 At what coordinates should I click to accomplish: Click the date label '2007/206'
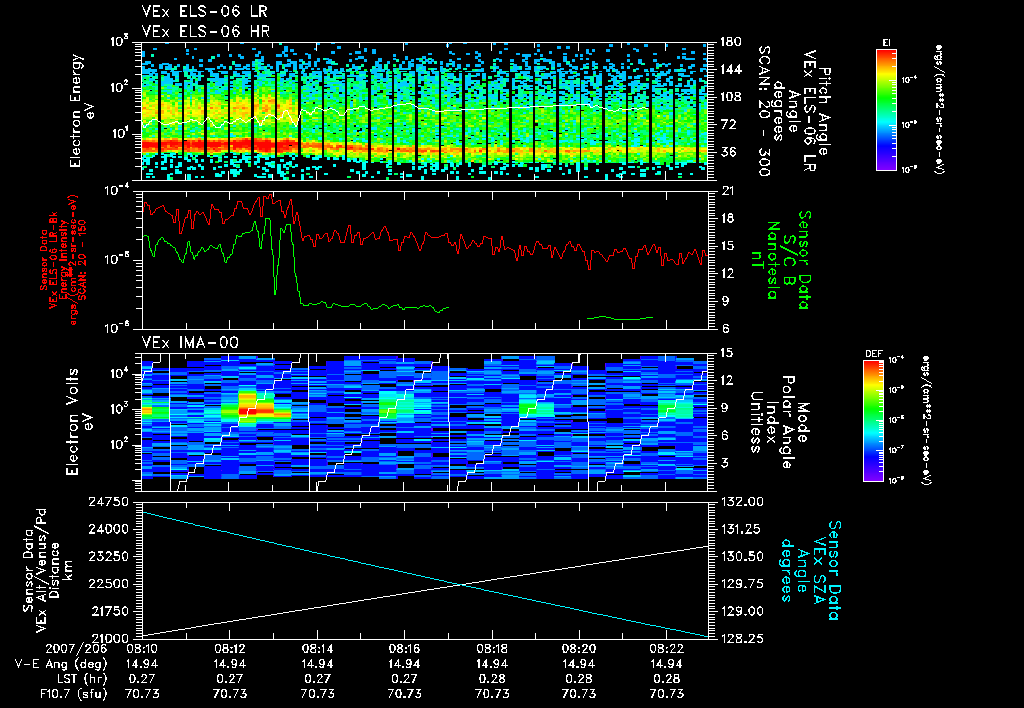coord(76,649)
